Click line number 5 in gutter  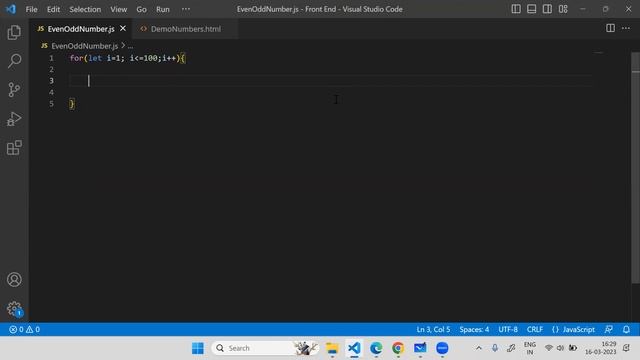coord(51,104)
